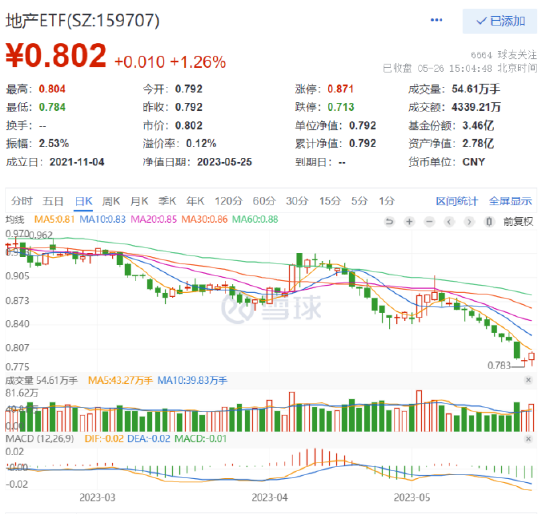Open the three-dots more options menu

tap(436, 20)
